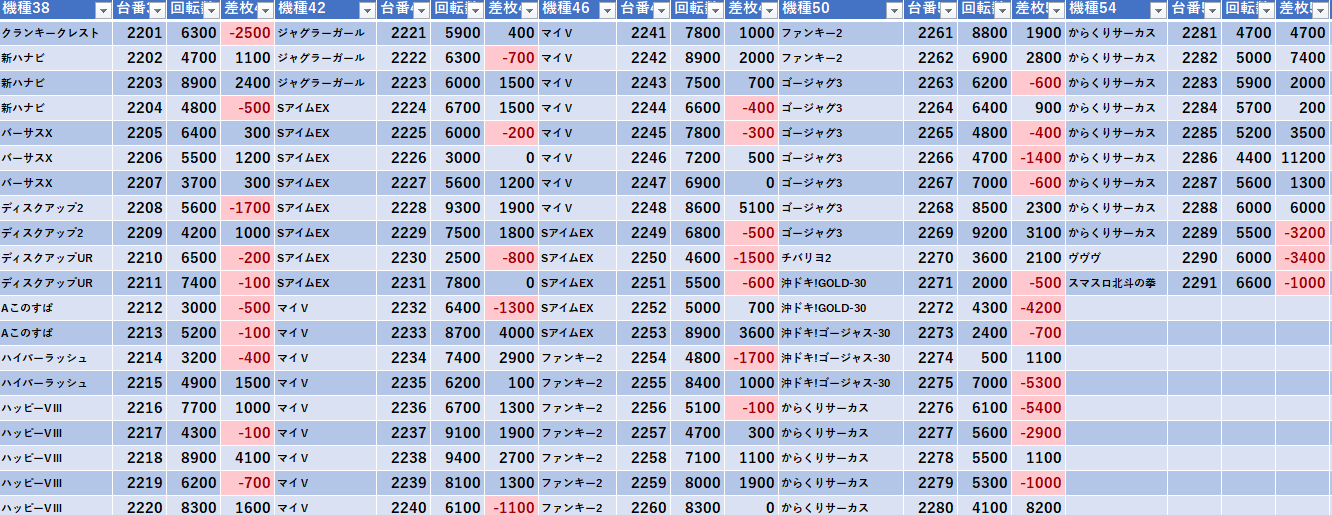
Task: Open 台番 filter arrow right of 機種46
Action: 660,10
